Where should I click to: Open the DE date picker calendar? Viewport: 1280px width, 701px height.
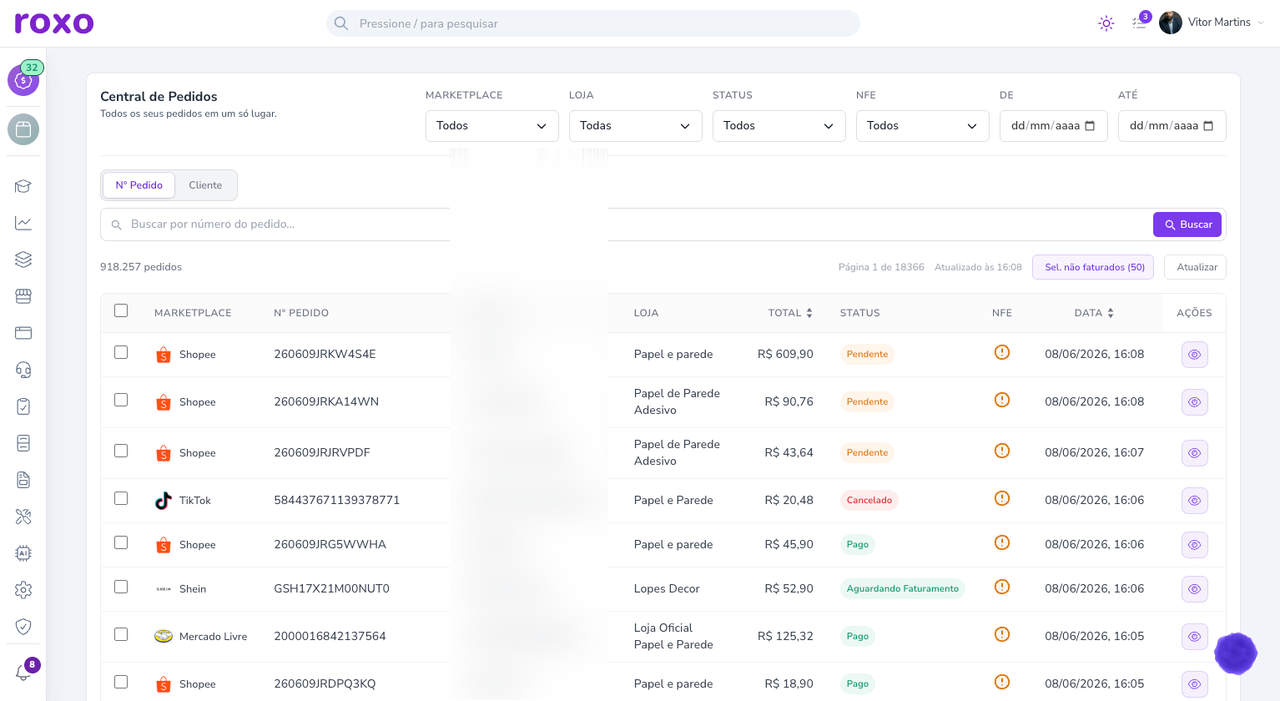(1090, 126)
